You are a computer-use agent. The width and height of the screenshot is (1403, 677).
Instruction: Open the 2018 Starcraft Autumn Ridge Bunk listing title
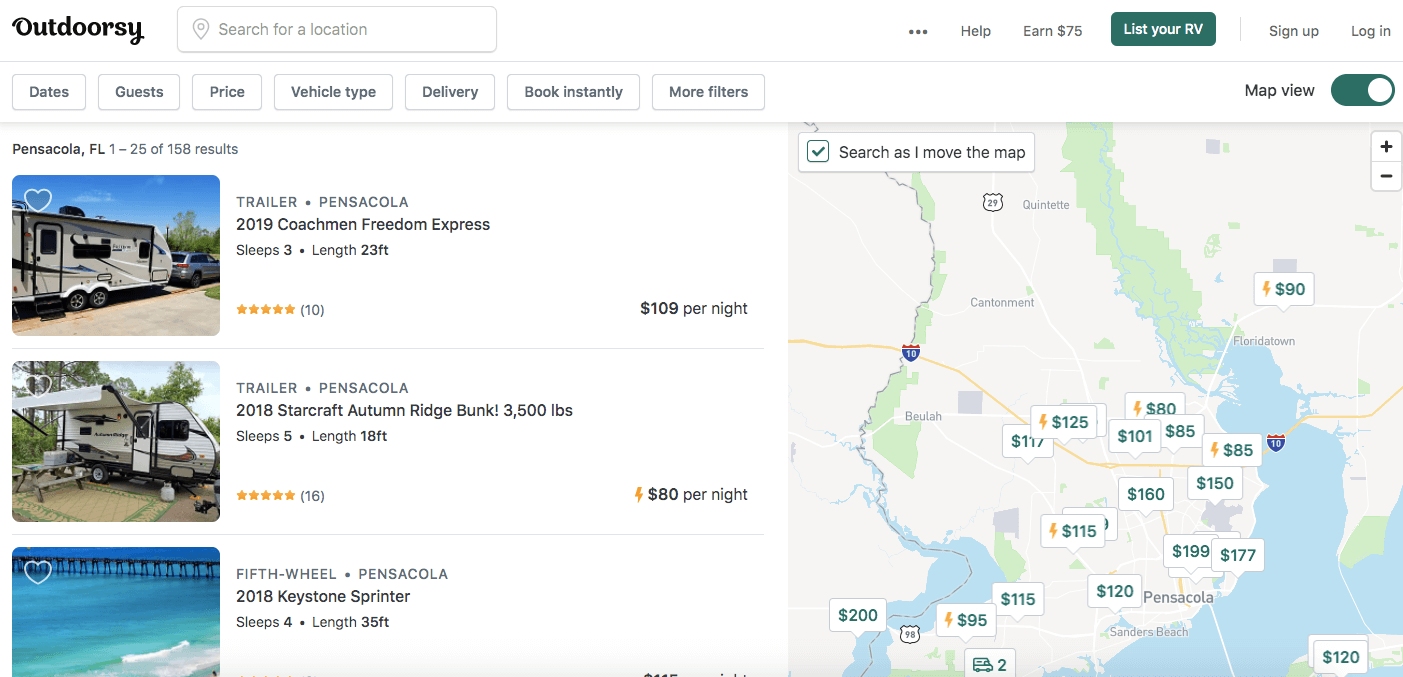coord(404,410)
